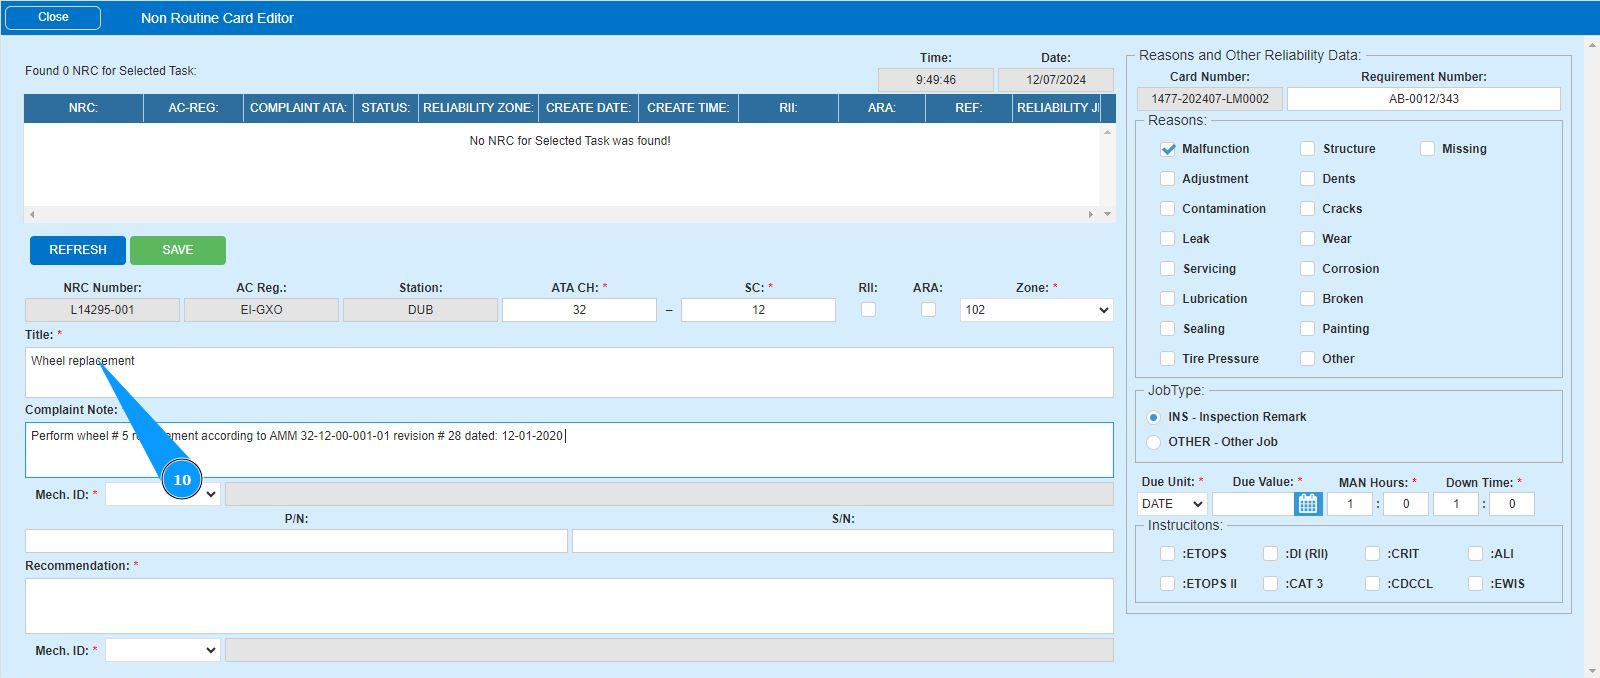Open the Zone dropdown showing 102
The image size is (1600, 678).
coord(1036,310)
